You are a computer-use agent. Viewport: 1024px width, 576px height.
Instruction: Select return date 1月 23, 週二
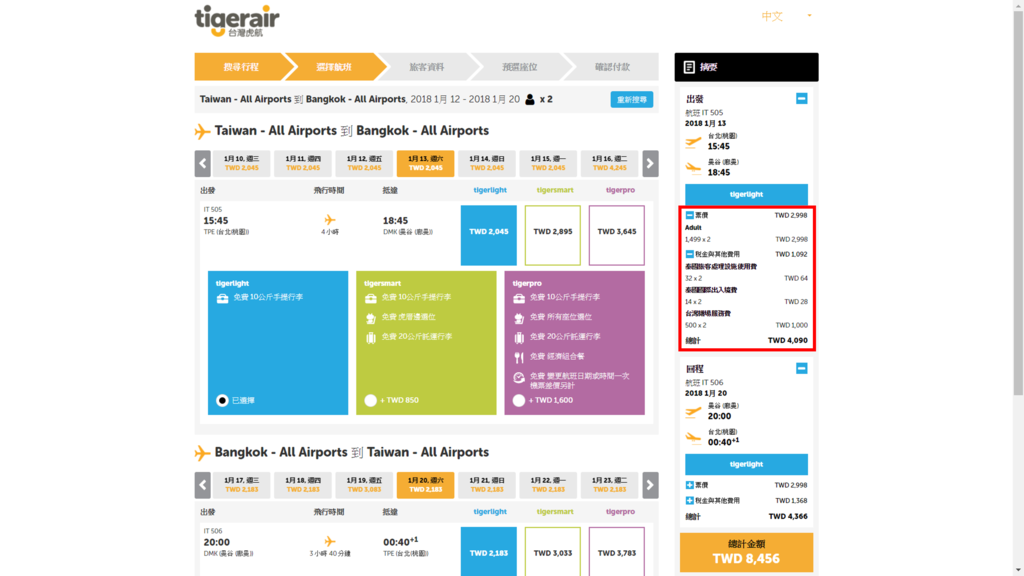pos(609,485)
